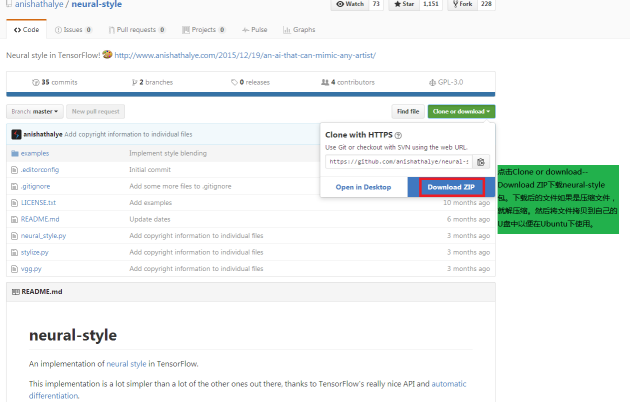The image size is (630, 402).
Task: Open the Branch: master dropdown
Action: [35, 111]
